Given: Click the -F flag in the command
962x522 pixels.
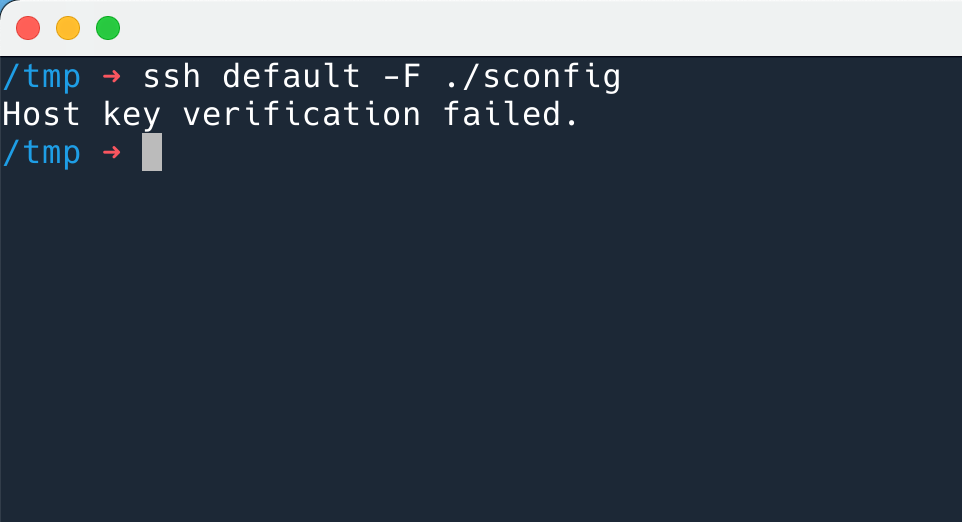Looking at the screenshot, I should click(x=402, y=77).
